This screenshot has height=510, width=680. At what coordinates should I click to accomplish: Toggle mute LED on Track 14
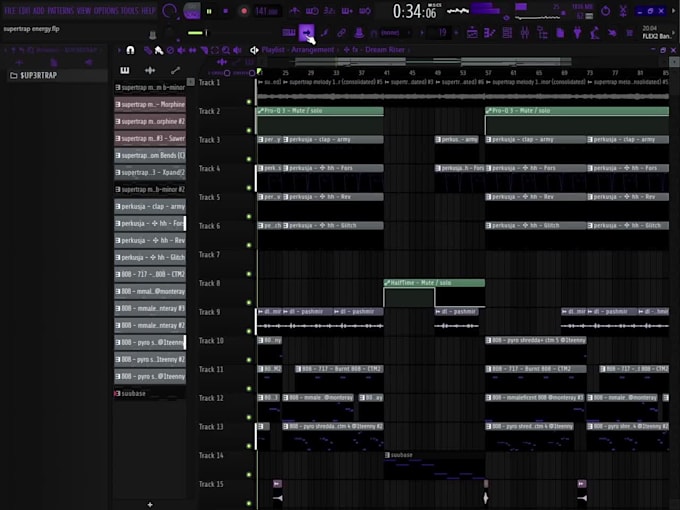249,474
